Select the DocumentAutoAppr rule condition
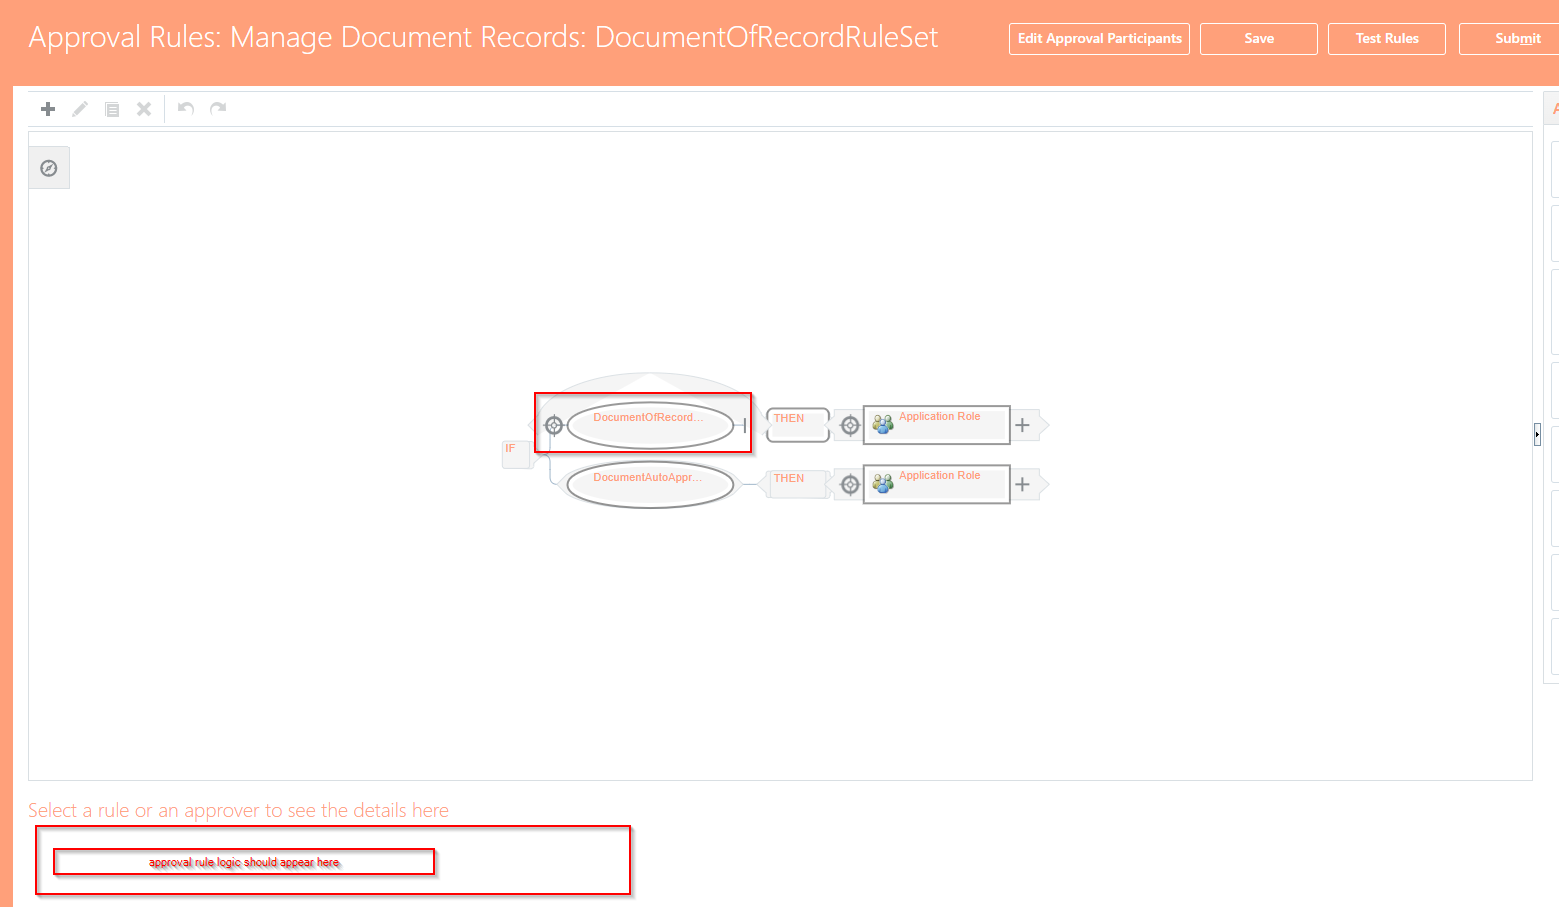 tap(650, 484)
